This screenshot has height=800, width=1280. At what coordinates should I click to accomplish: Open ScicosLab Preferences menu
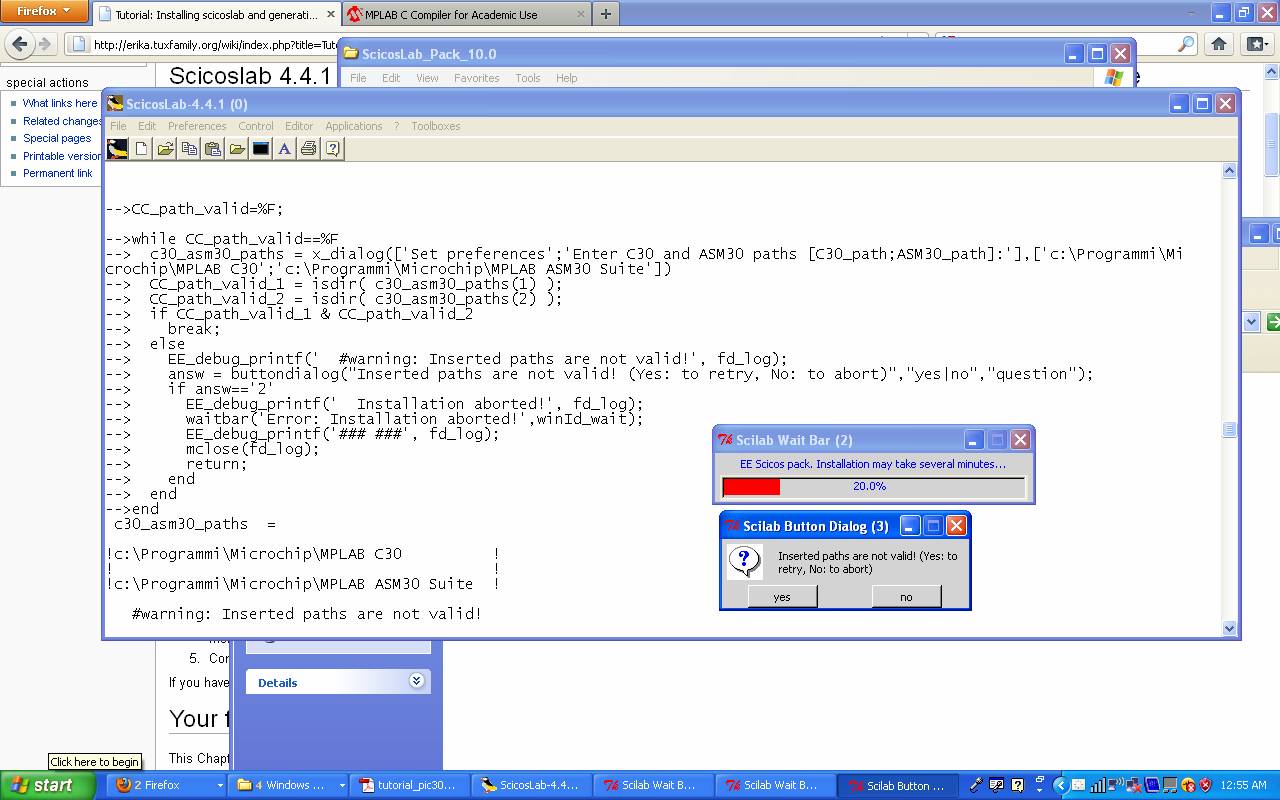click(x=197, y=126)
